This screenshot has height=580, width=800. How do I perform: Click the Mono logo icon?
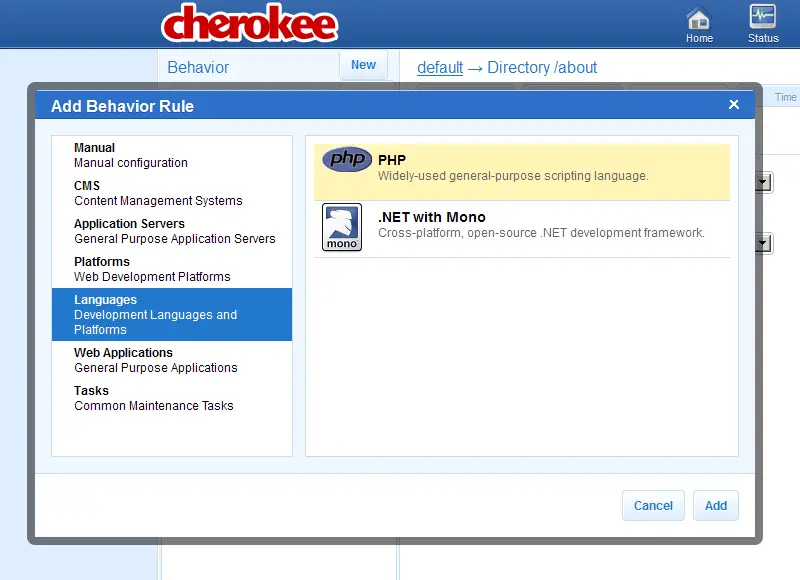pyautogui.click(x=342, y=227)
